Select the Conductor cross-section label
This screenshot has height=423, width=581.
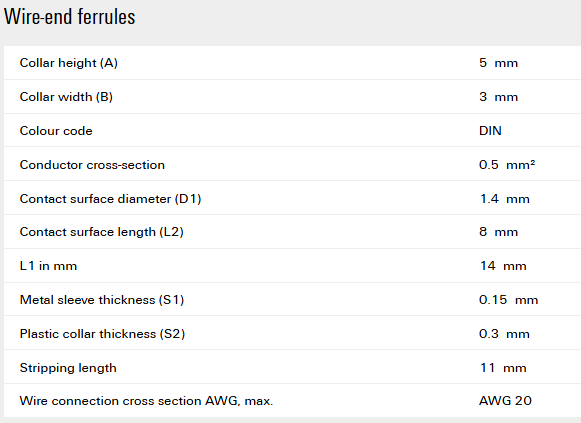coord(92,165)
